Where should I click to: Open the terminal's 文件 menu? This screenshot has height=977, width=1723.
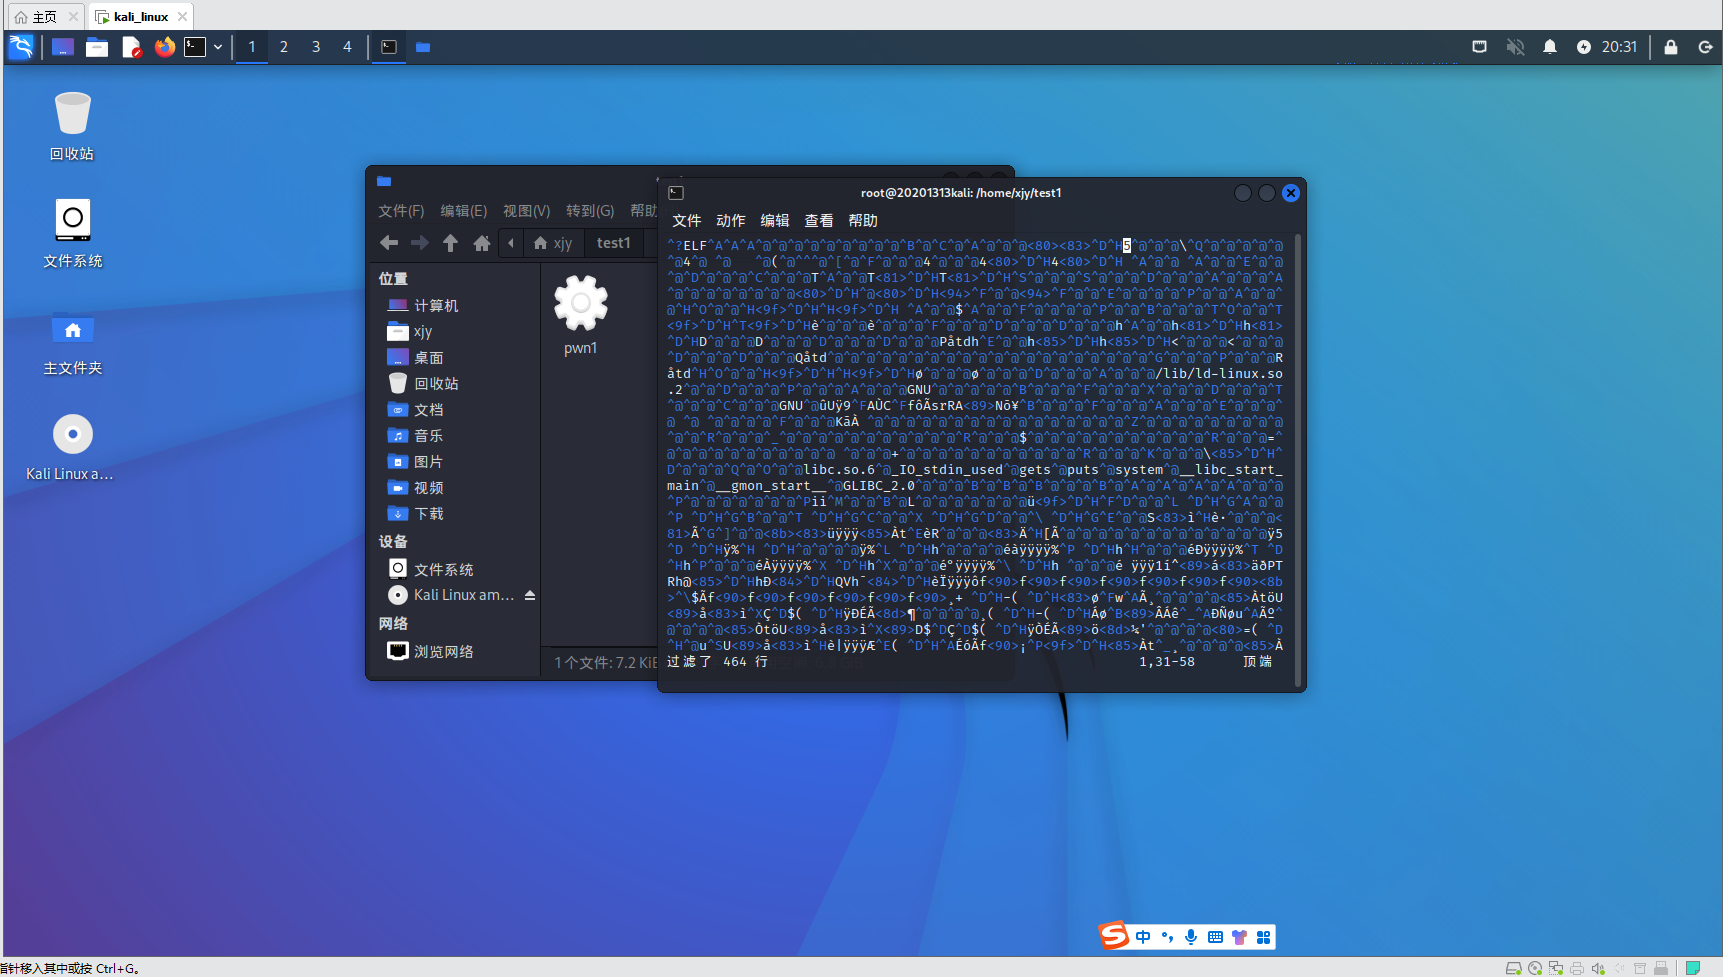pos(687,221)
